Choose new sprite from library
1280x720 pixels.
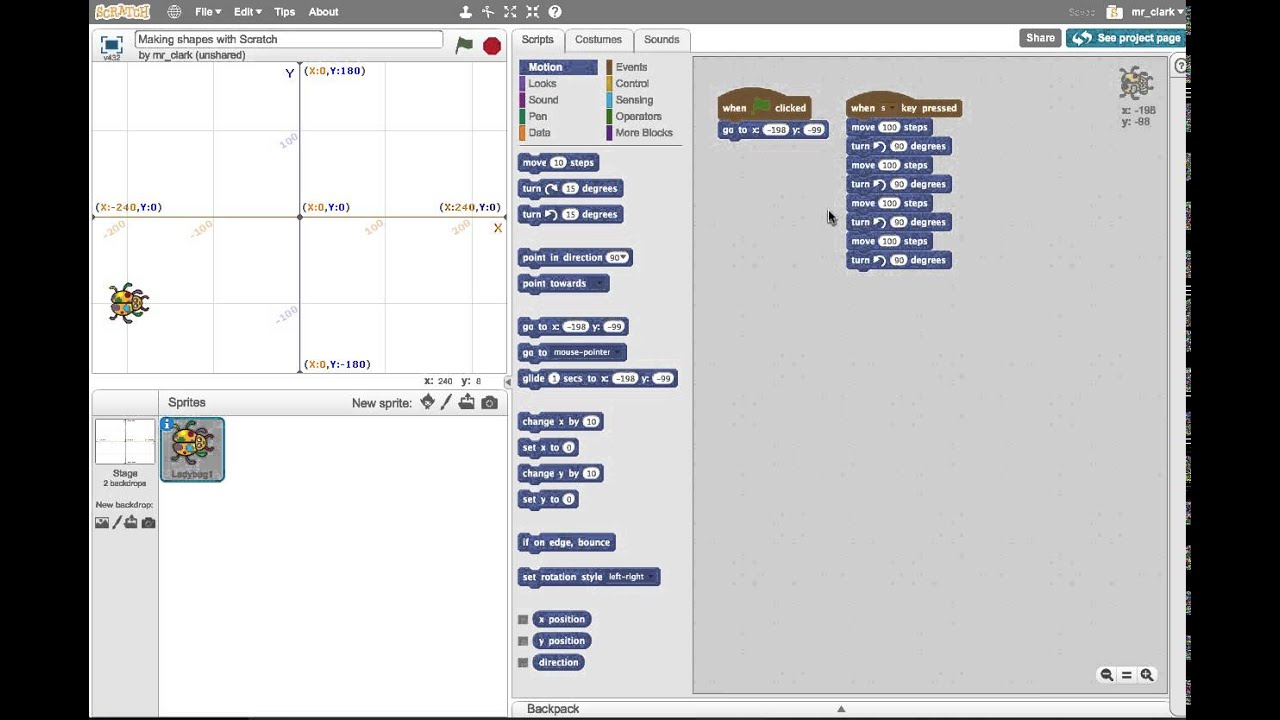427,402
